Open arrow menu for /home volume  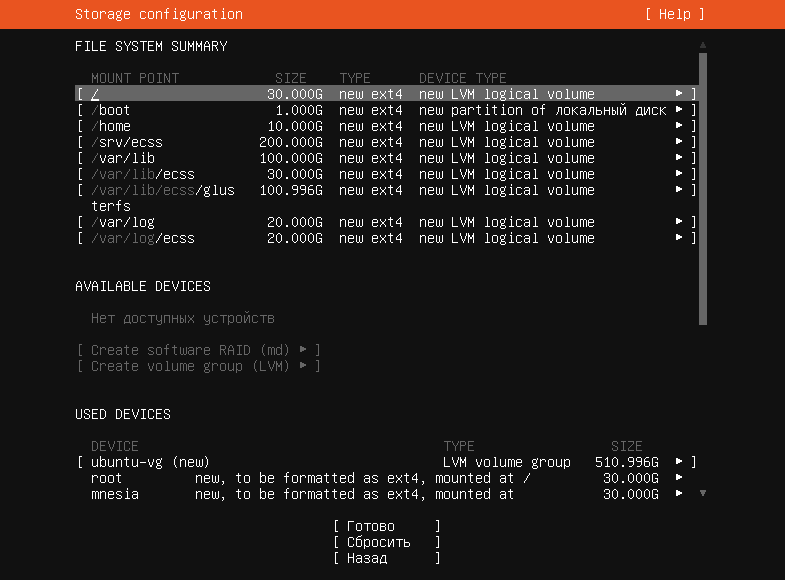[679, 126]
